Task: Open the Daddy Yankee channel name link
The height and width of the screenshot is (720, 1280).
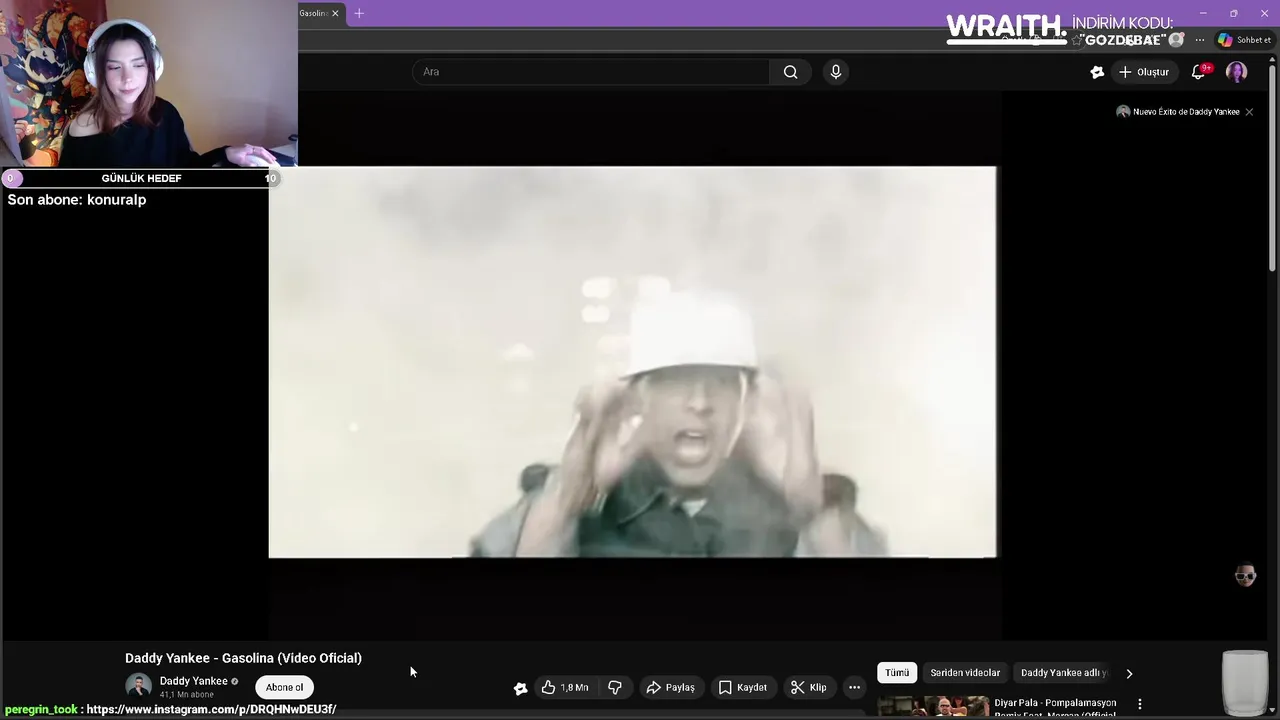Action: click(193, 681)
